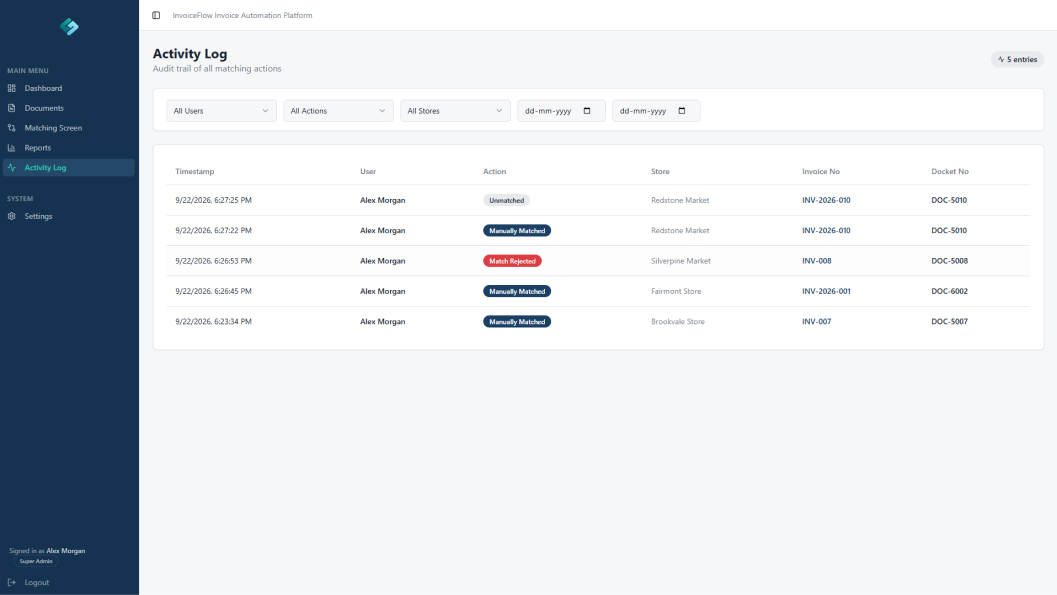
Task: Click the Documents file icon
Action: coord(11,108)
